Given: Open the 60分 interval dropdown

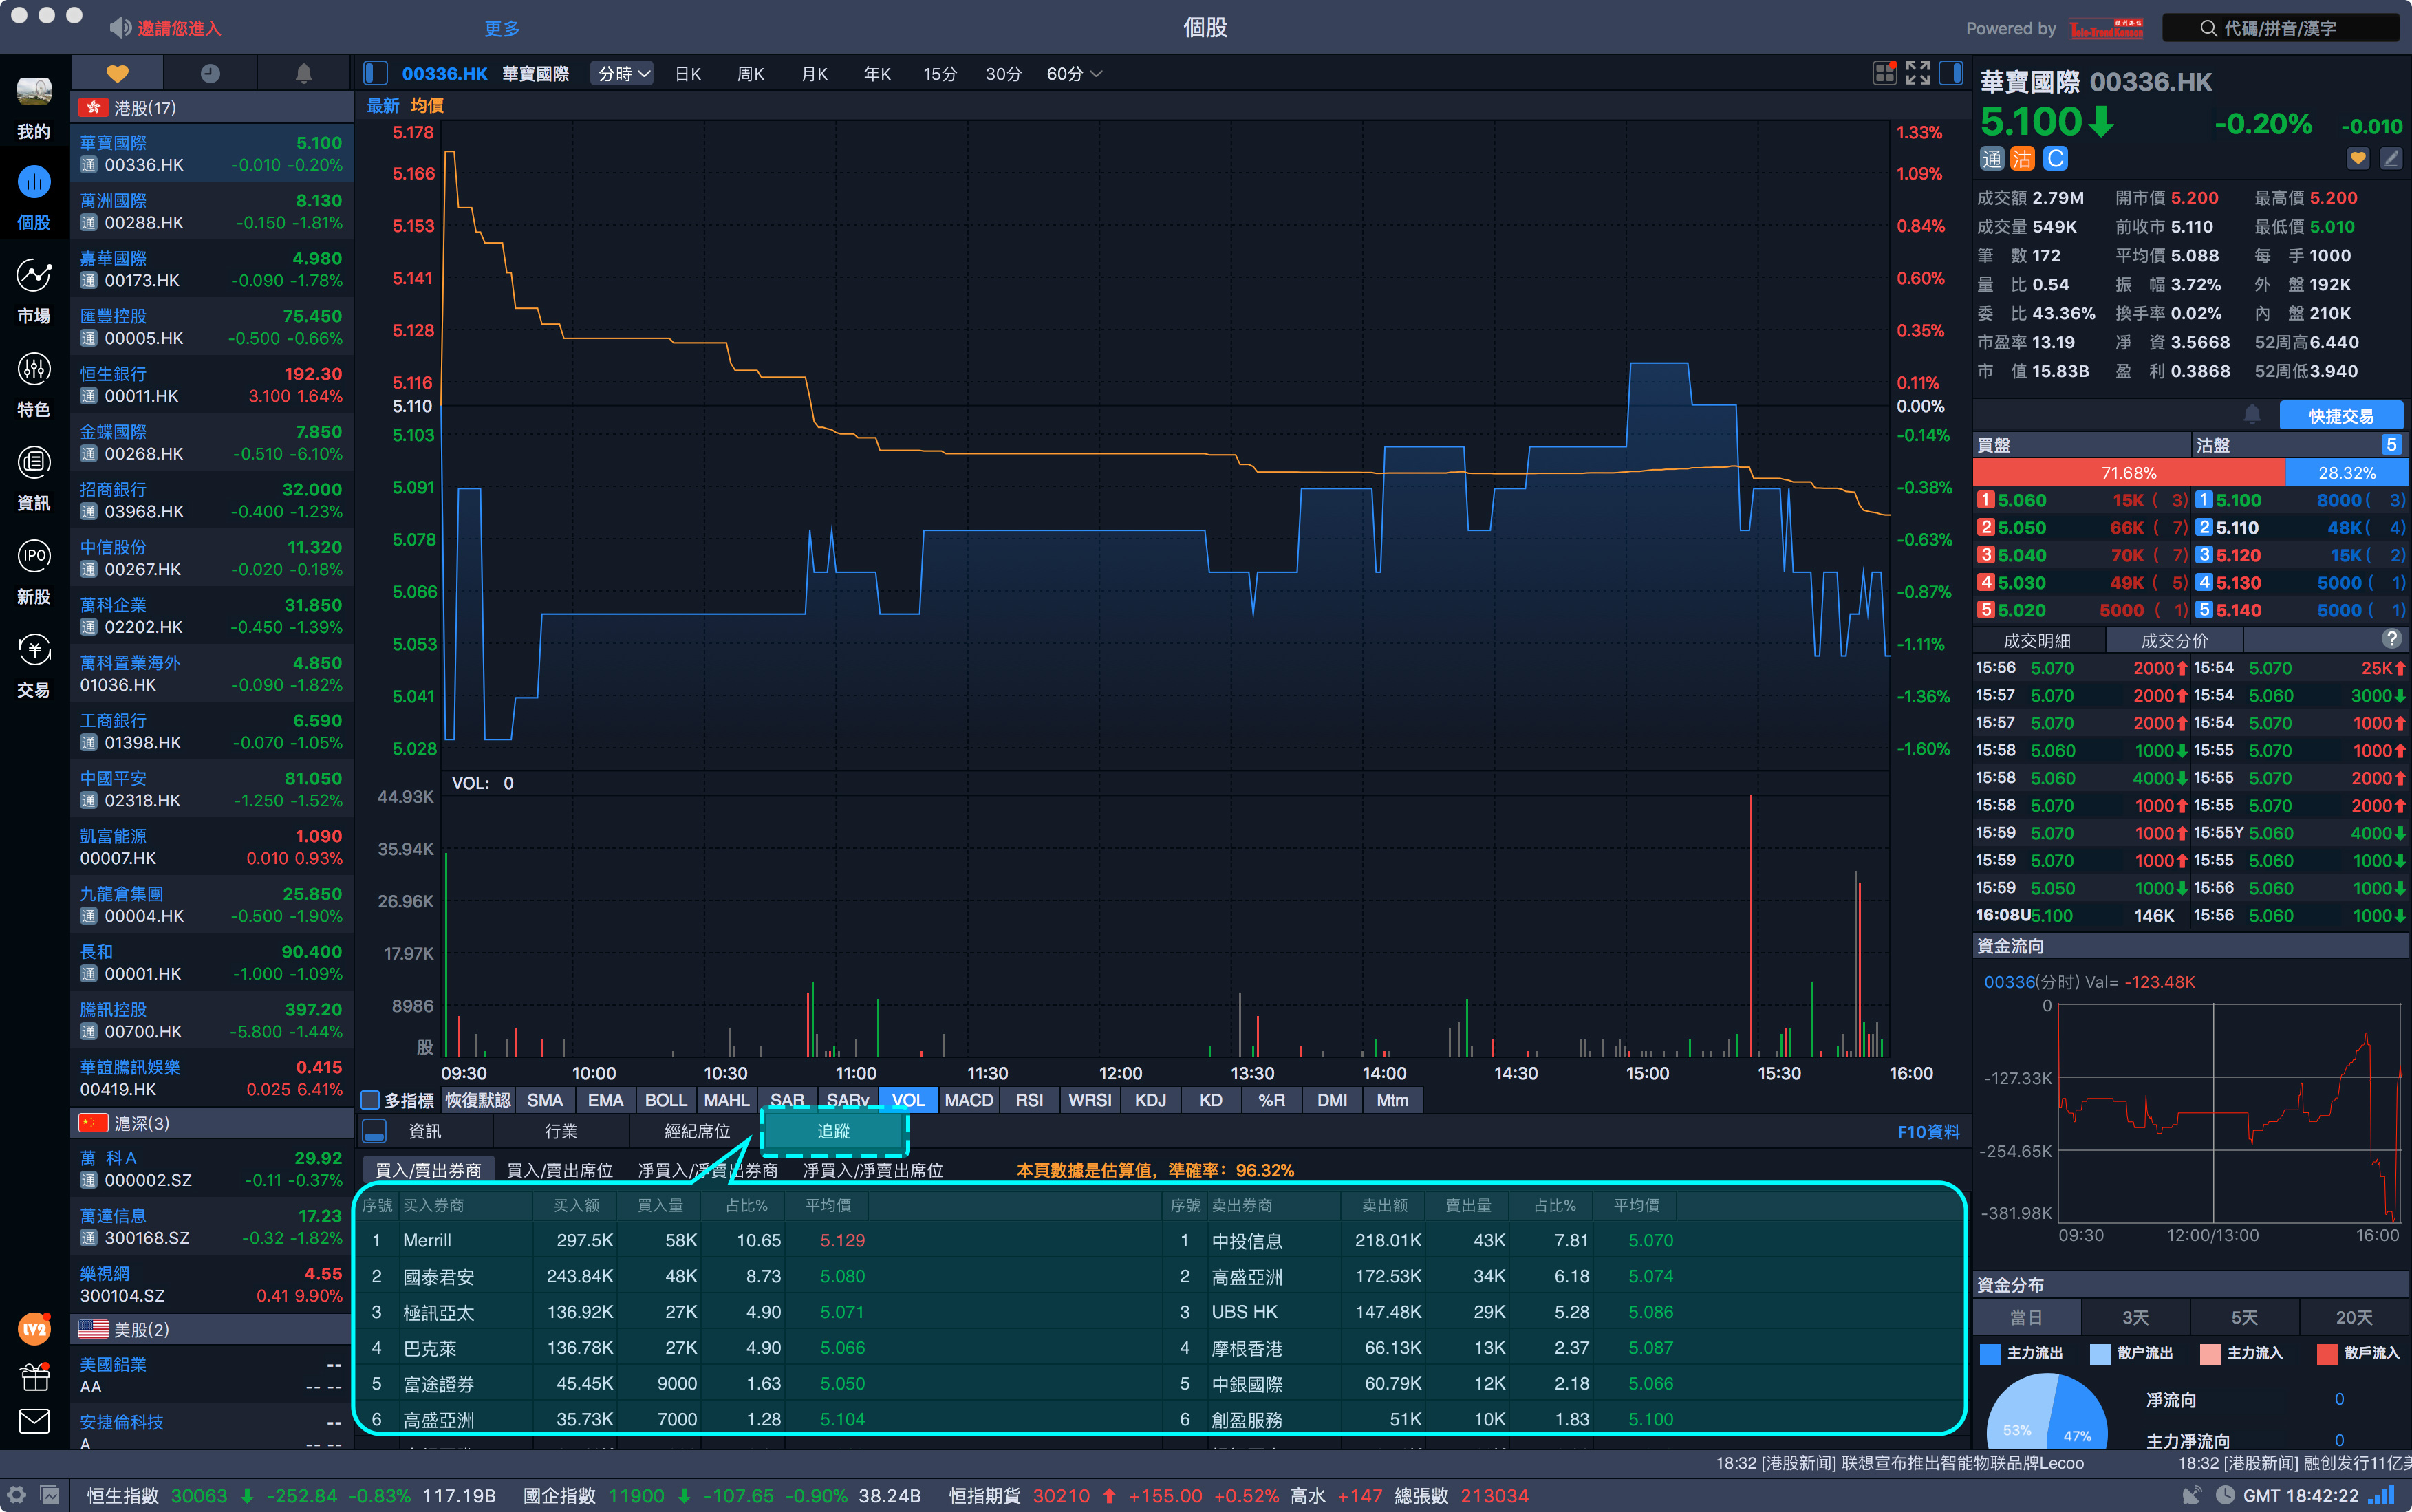Looking at the screenshot, I should (x=1074, y=74).
